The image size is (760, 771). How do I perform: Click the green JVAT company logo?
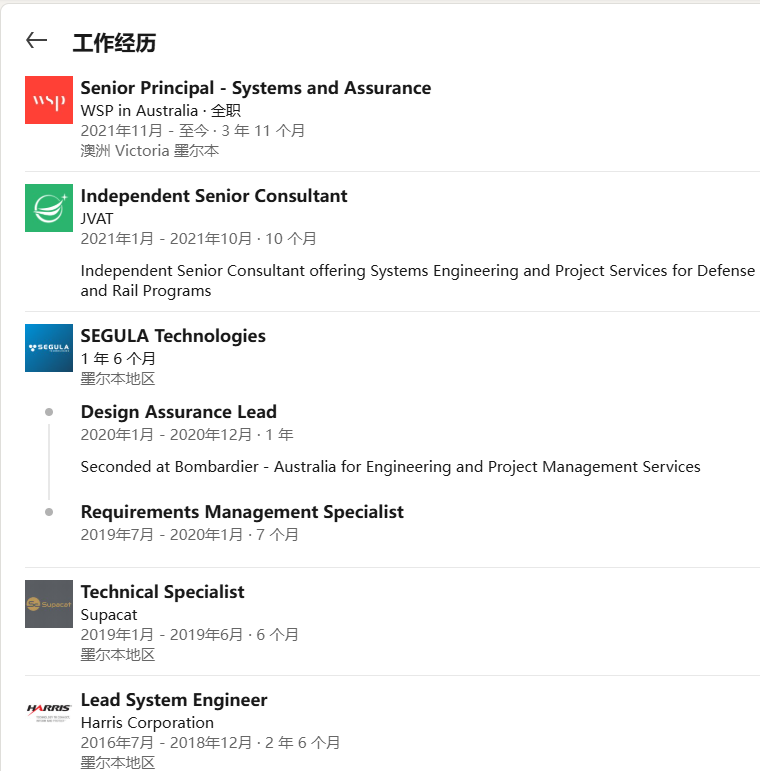[x=49, y=208]
